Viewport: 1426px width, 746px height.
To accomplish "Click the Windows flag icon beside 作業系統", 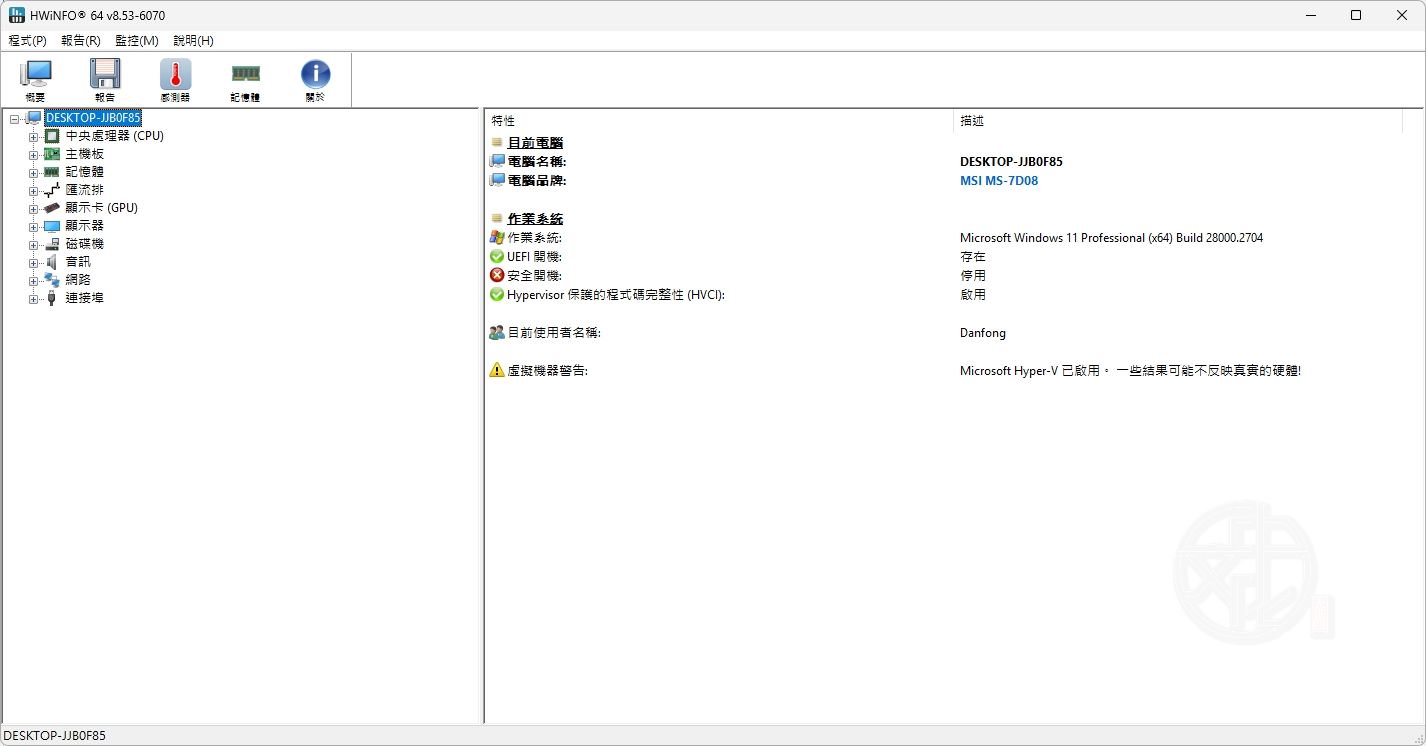I will [497, 238].
